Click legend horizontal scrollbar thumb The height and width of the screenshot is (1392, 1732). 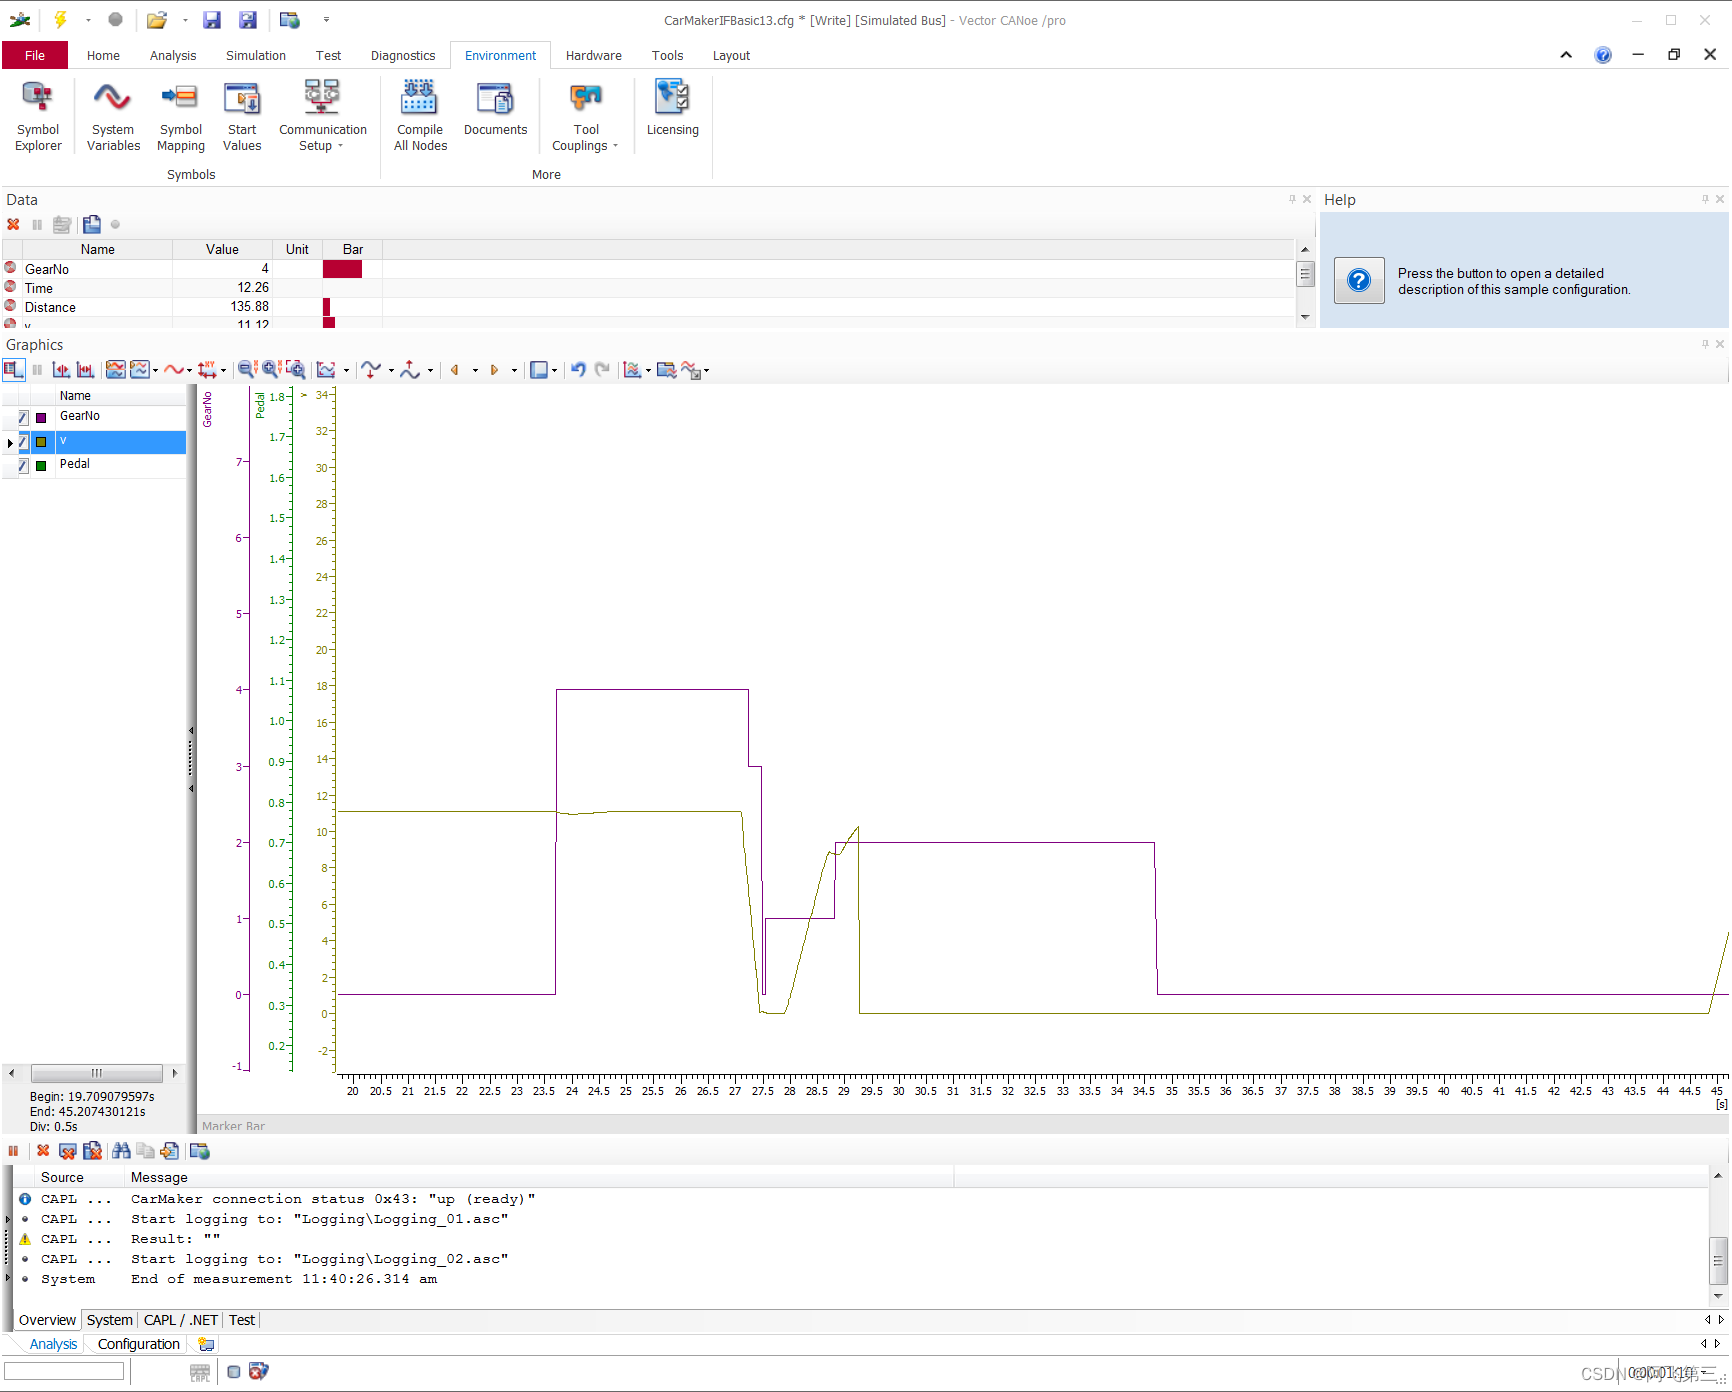(97, 1073)
